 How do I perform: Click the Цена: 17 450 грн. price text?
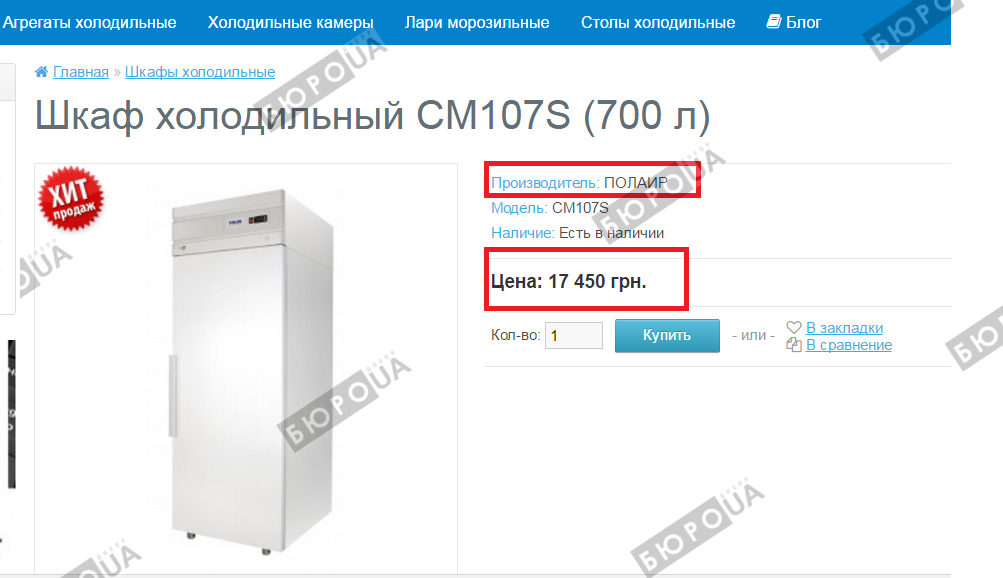point(569,281)
